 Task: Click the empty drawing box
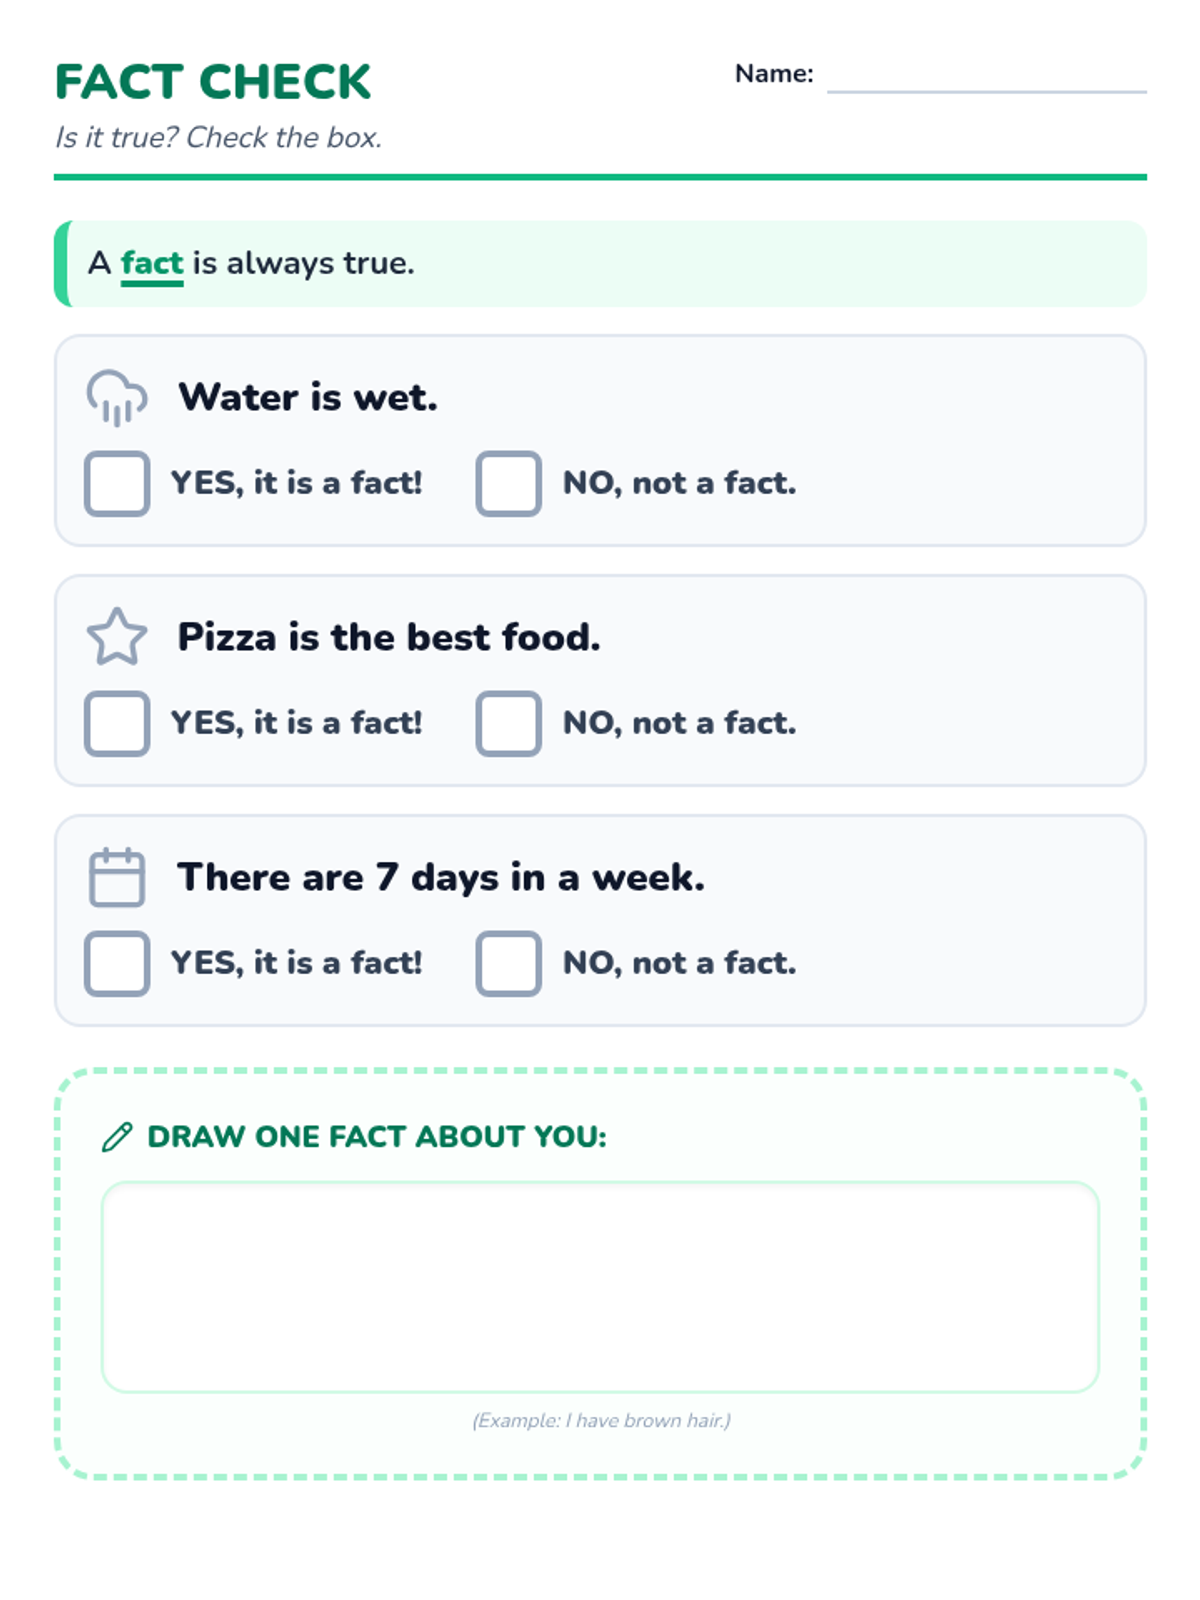tap(600, 1287)
